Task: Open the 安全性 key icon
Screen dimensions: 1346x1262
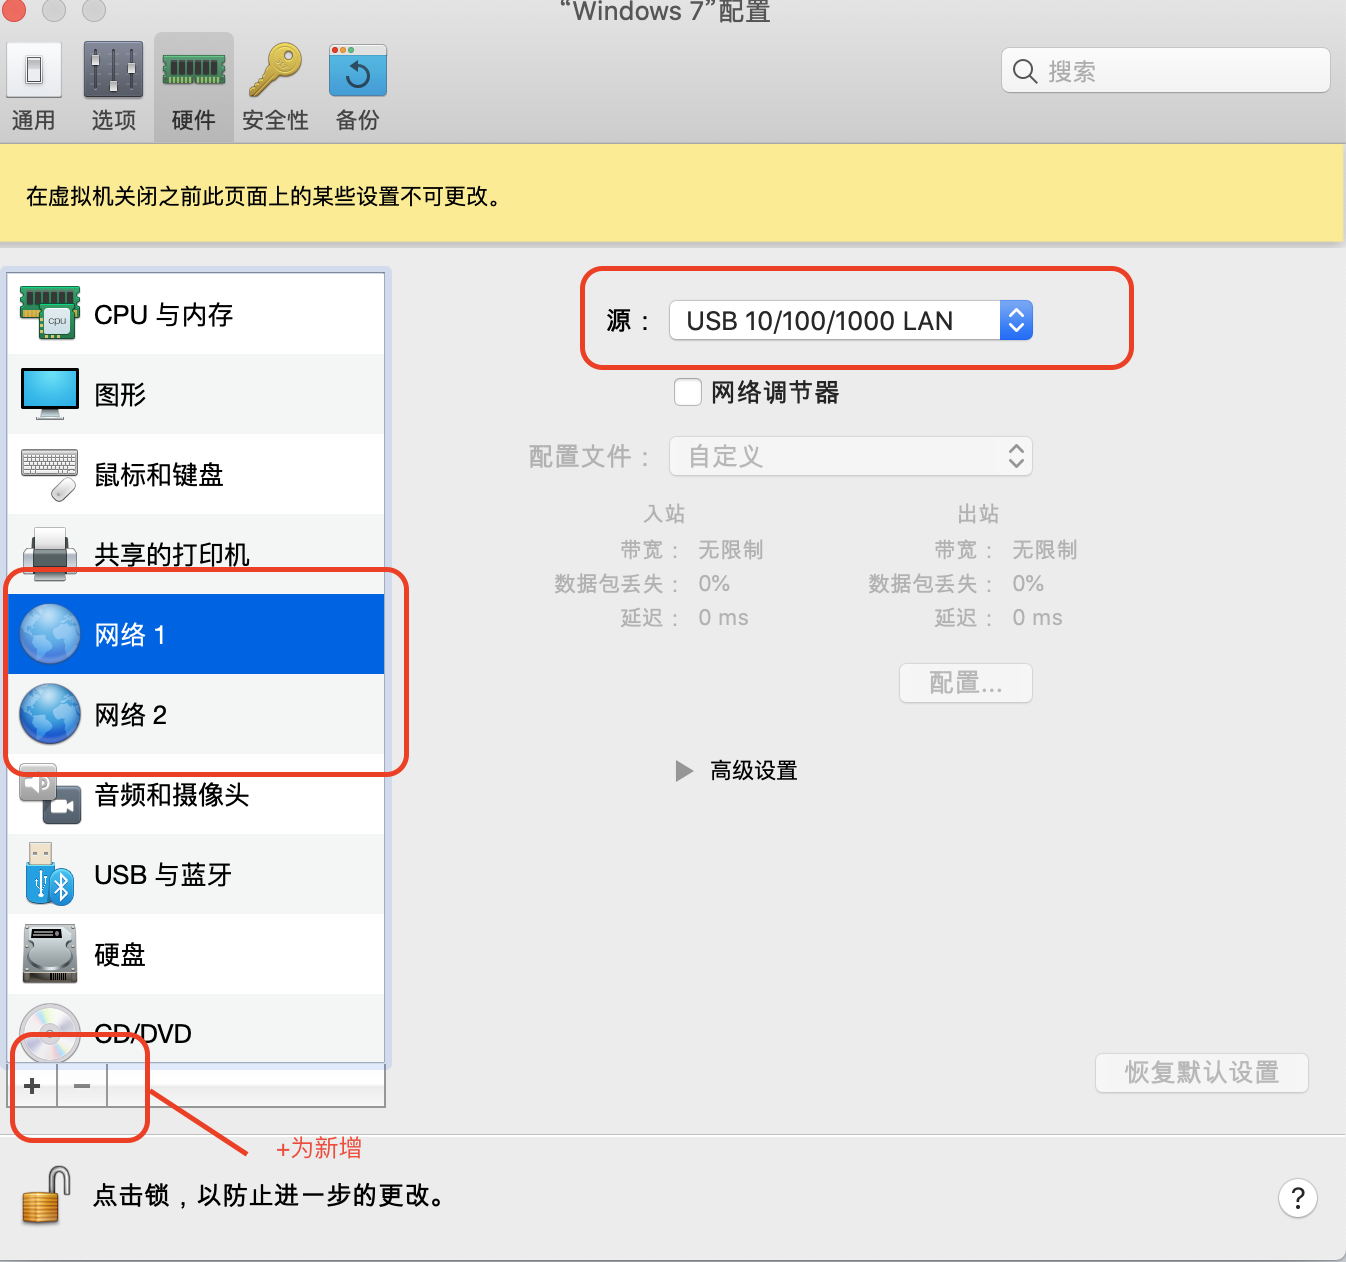Action: click(x=275, y=70)
